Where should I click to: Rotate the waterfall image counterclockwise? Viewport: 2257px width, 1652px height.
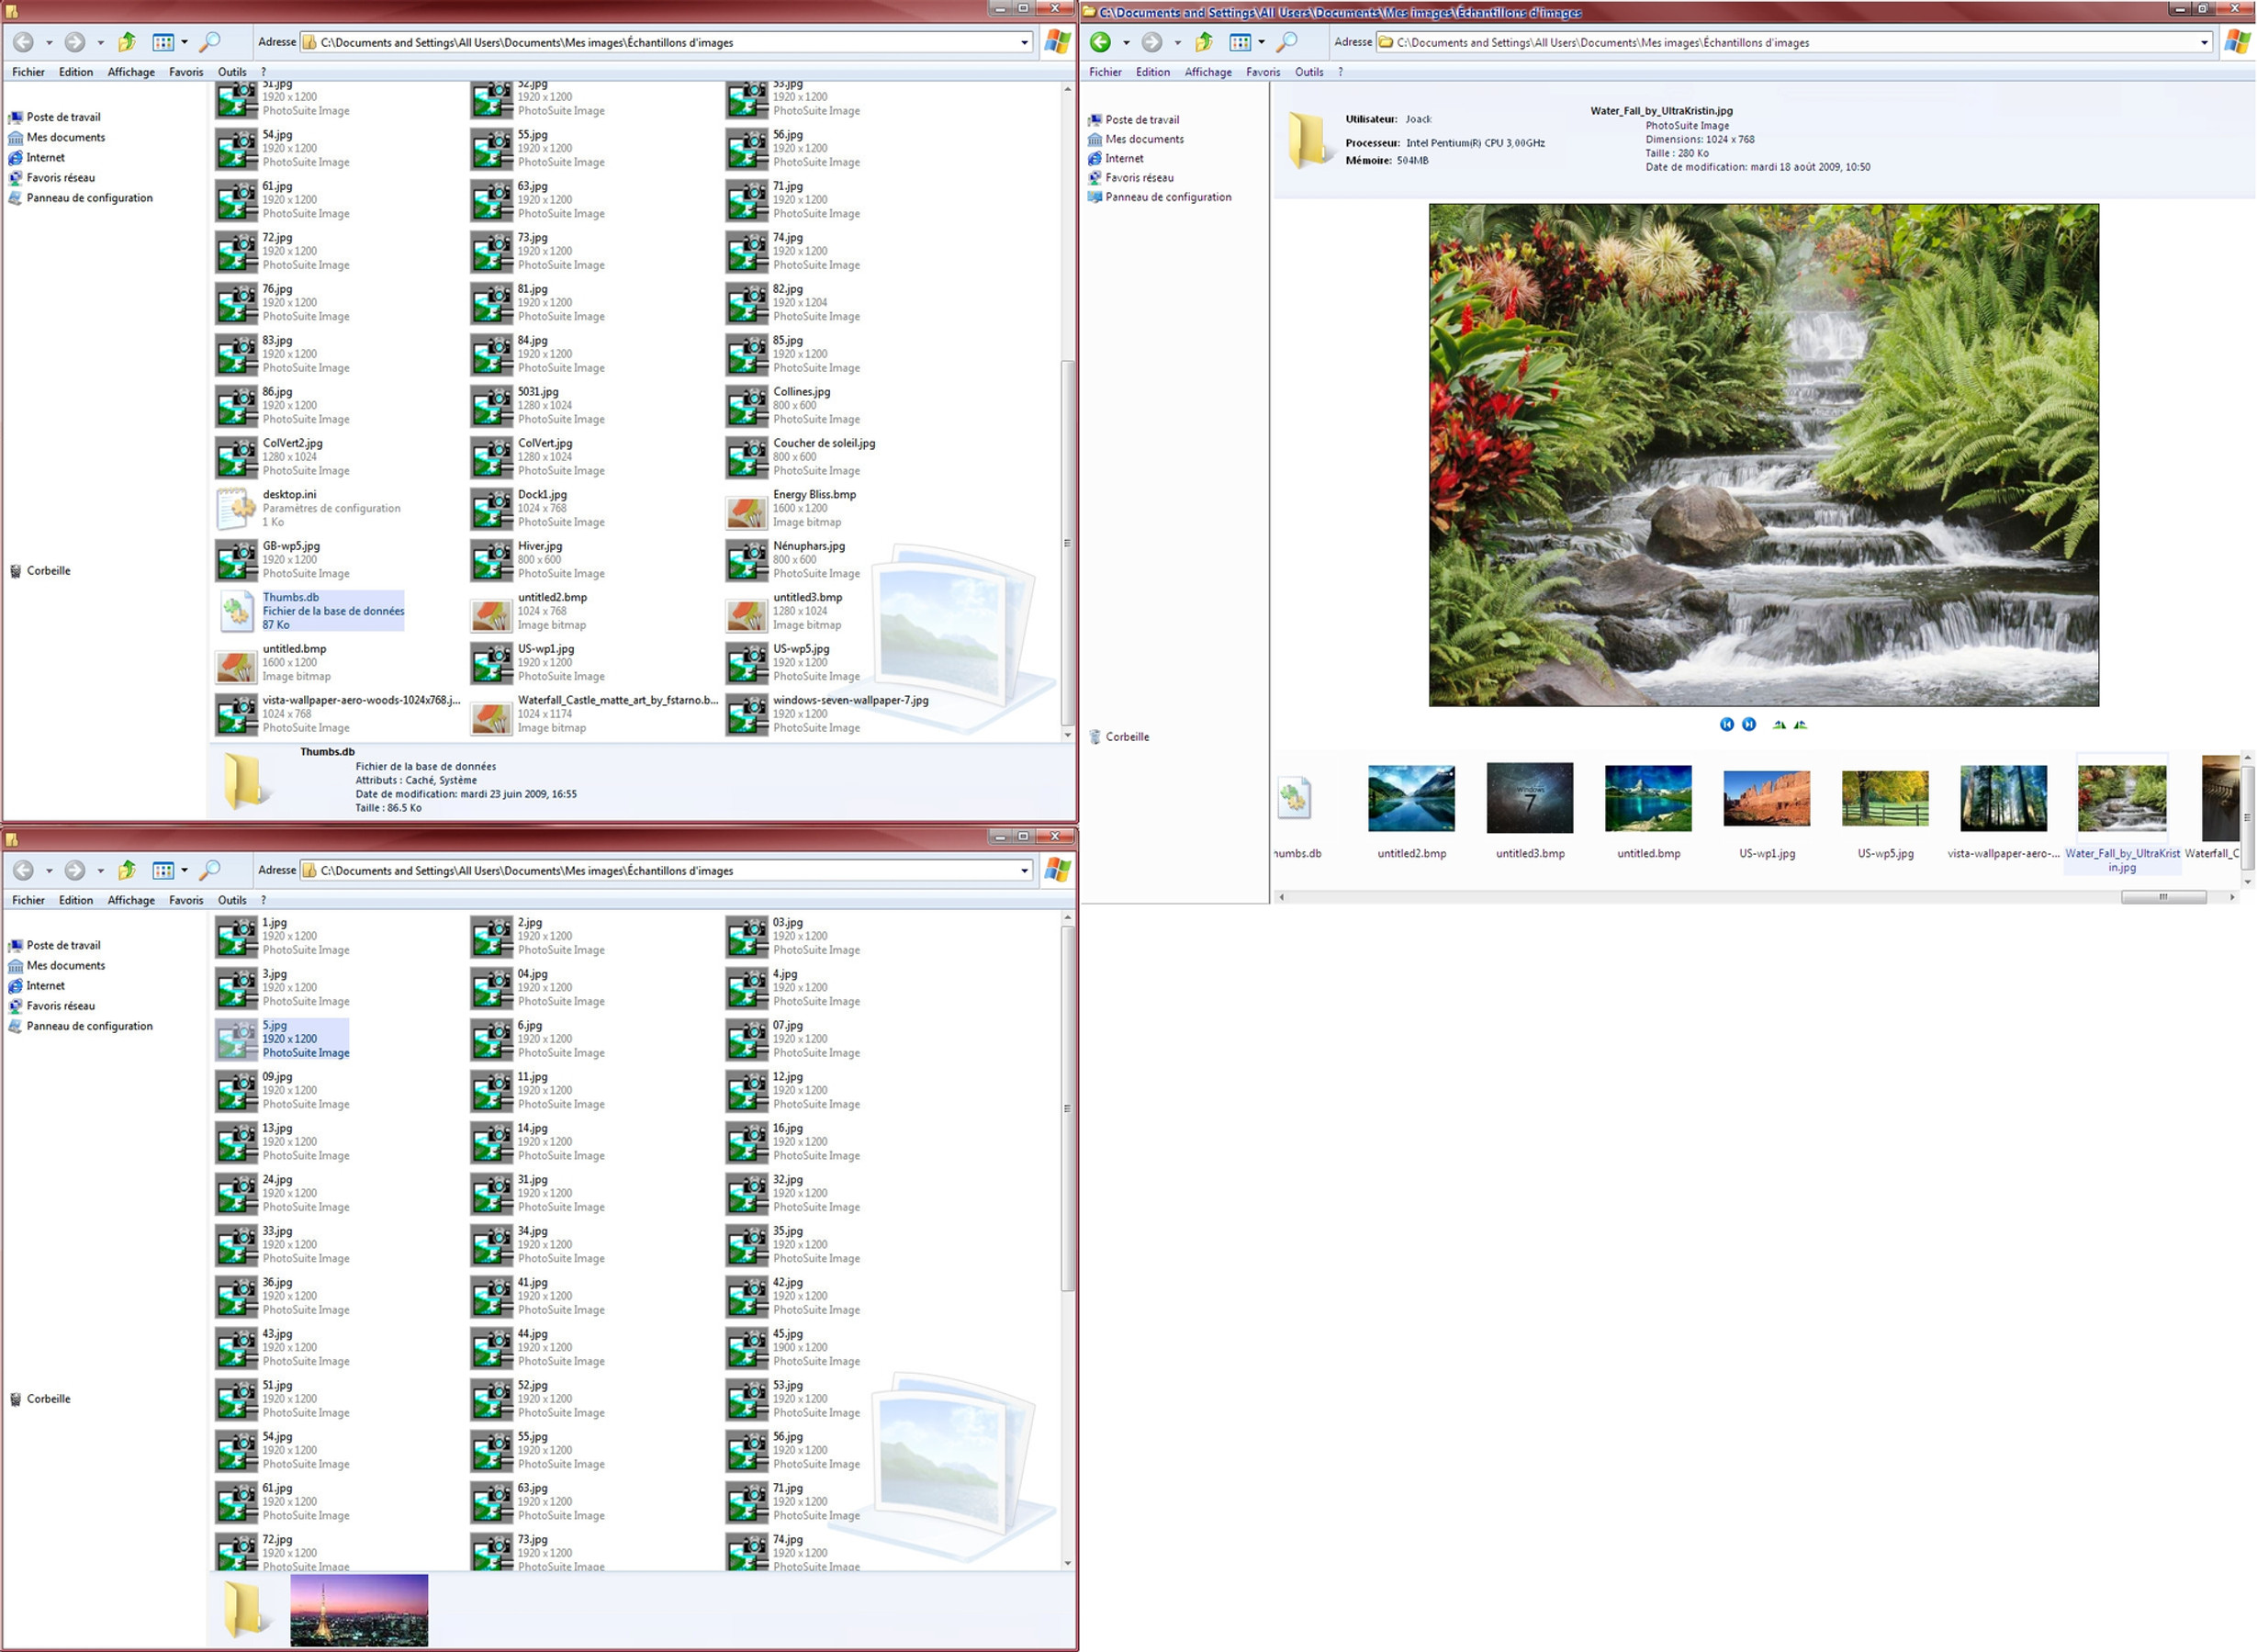click(1800, 724)
